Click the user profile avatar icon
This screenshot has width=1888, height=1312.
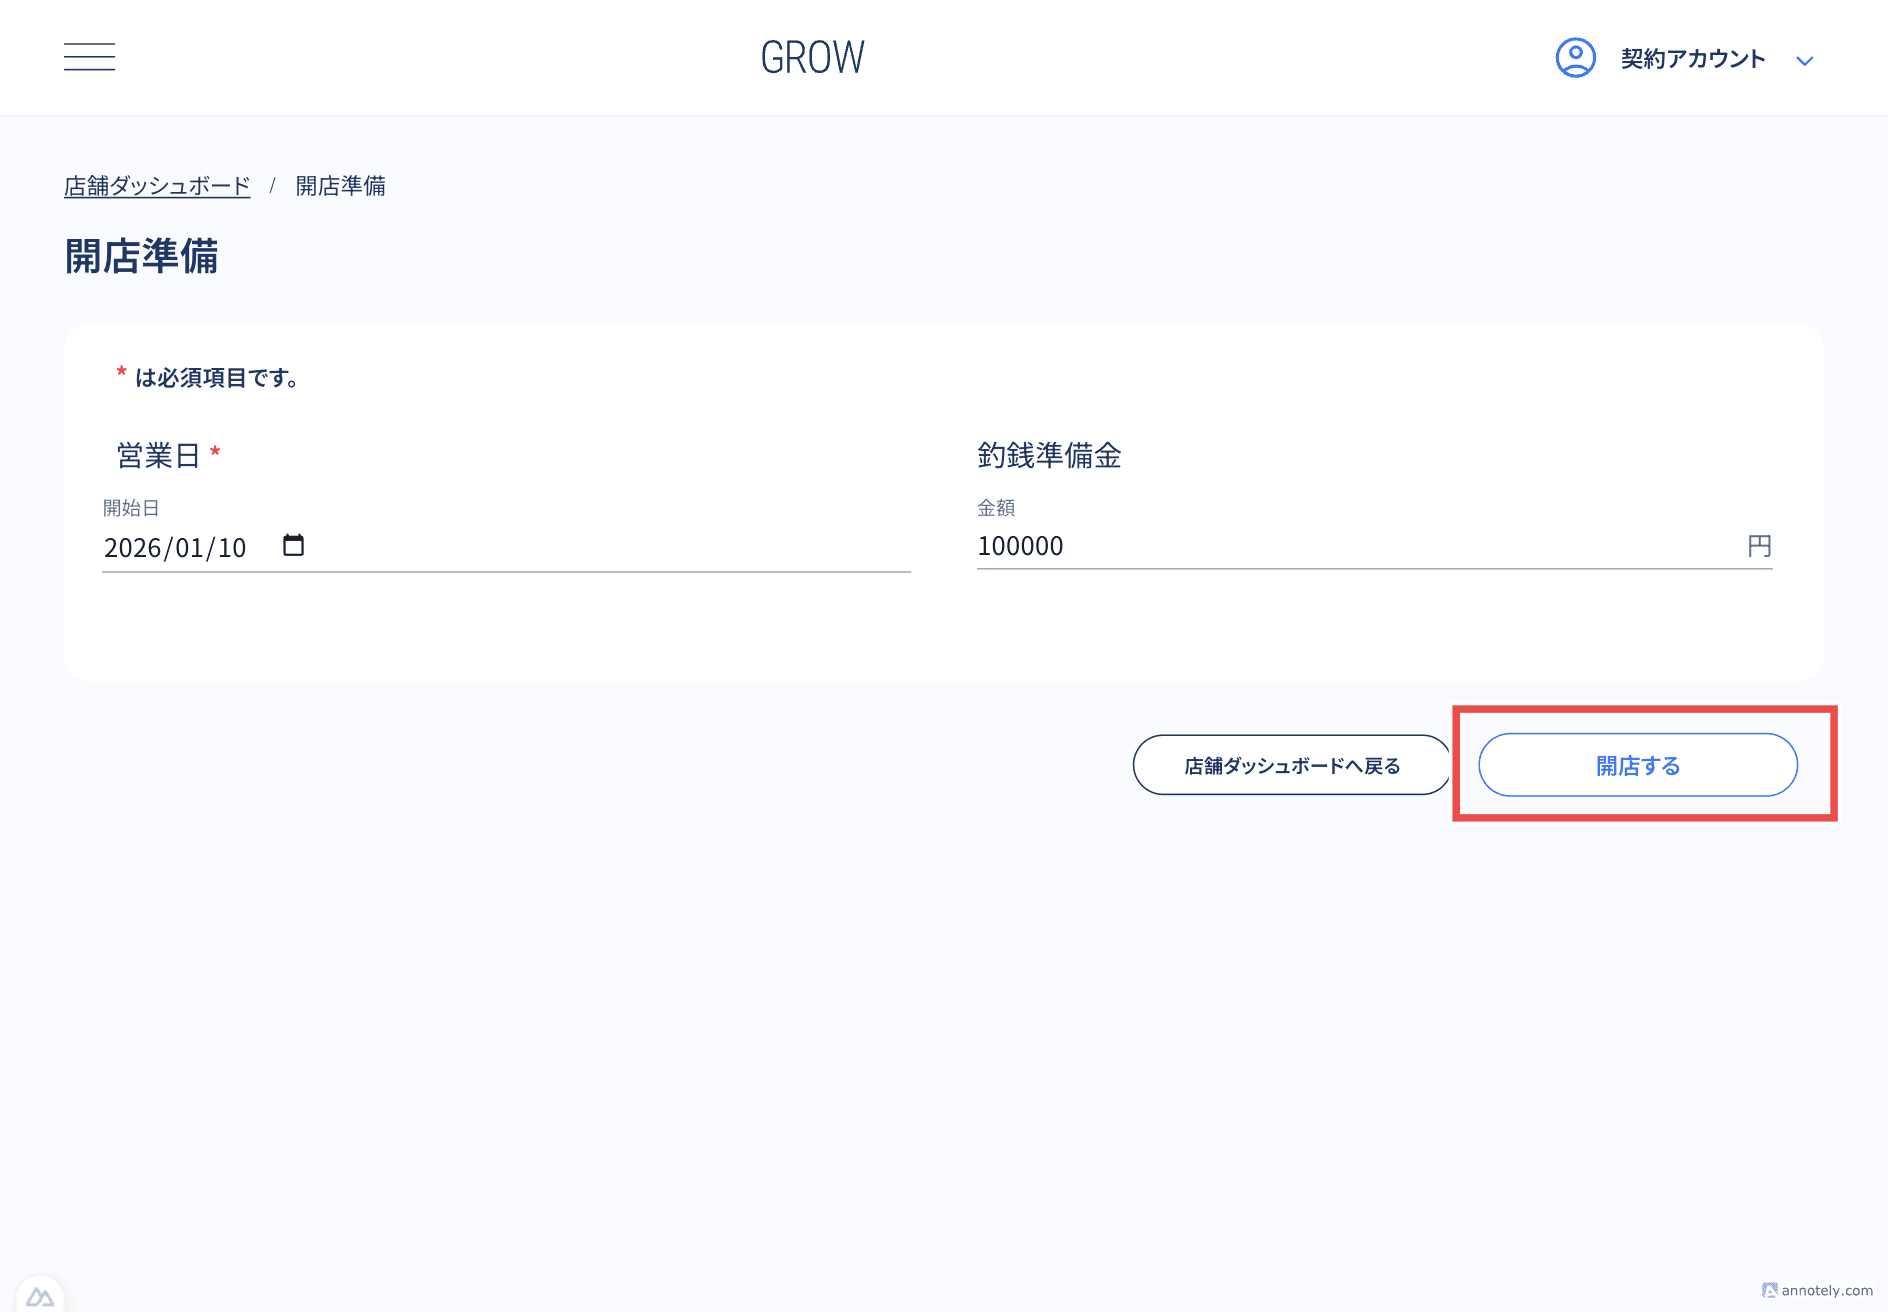[1575, 58]
